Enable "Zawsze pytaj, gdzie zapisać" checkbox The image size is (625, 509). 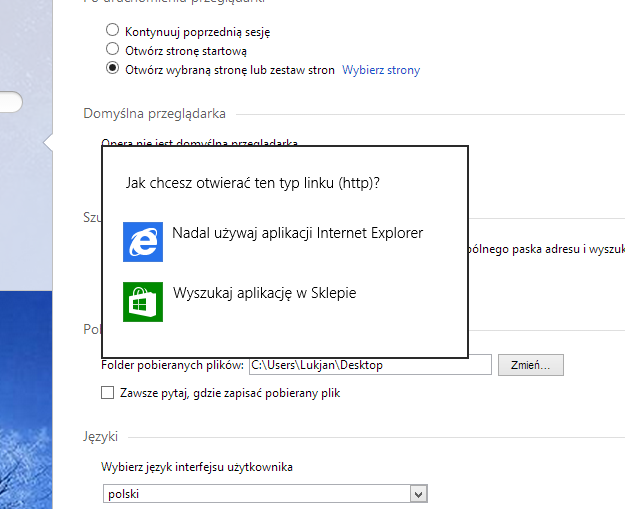point(108,393)
